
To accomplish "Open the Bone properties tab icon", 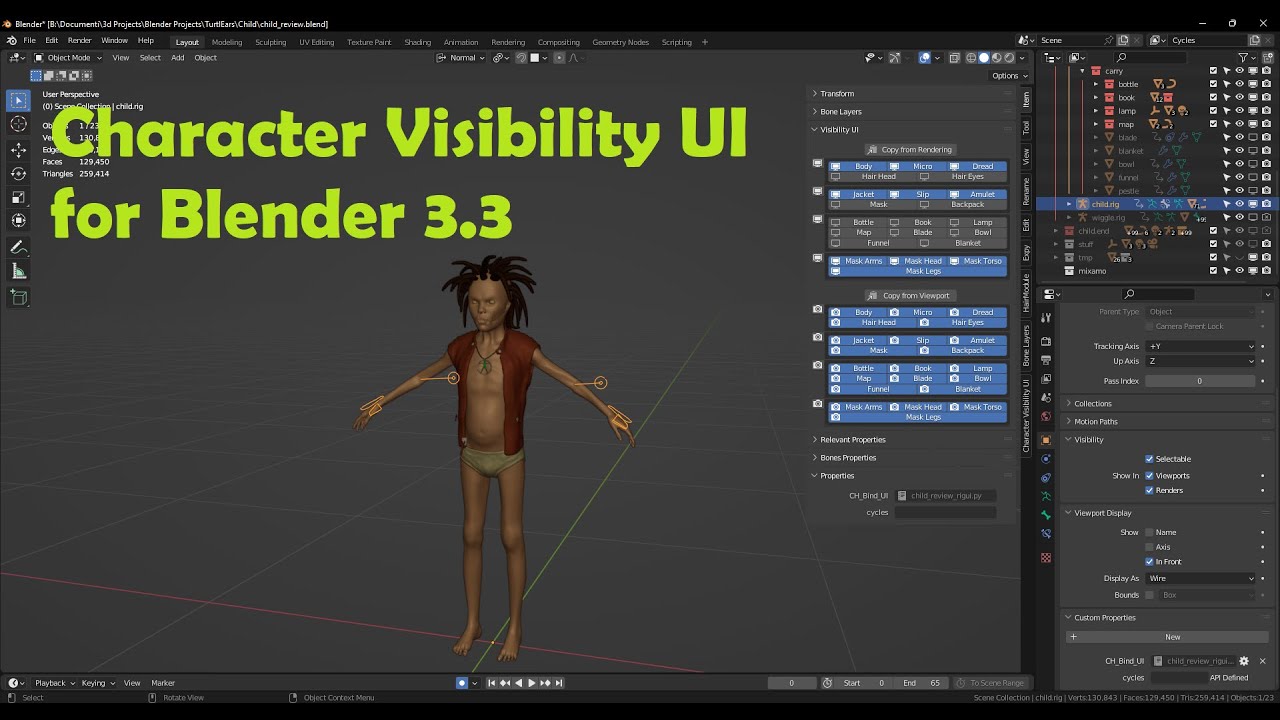I will point(1046,515).
